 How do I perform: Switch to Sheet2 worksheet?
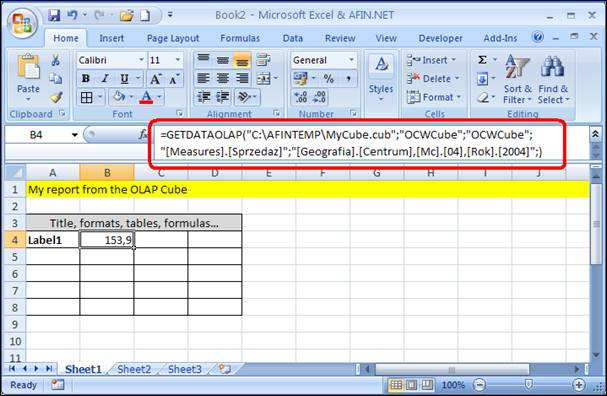click(x=134, y=369)
